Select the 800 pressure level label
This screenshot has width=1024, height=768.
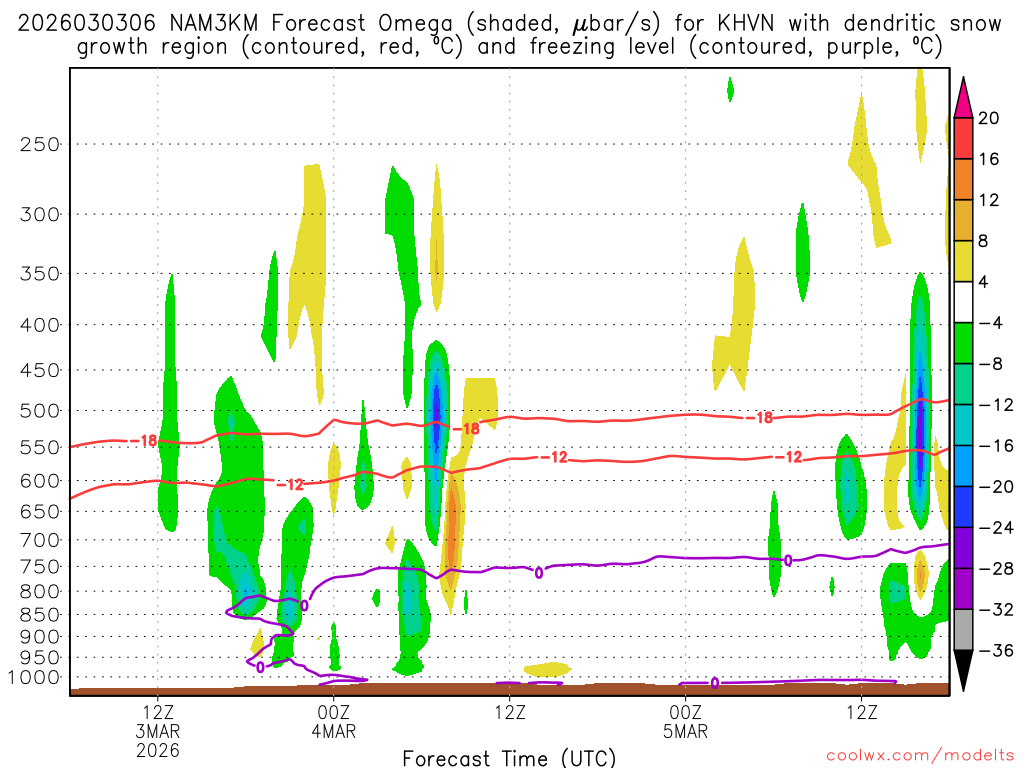point(40,592)
